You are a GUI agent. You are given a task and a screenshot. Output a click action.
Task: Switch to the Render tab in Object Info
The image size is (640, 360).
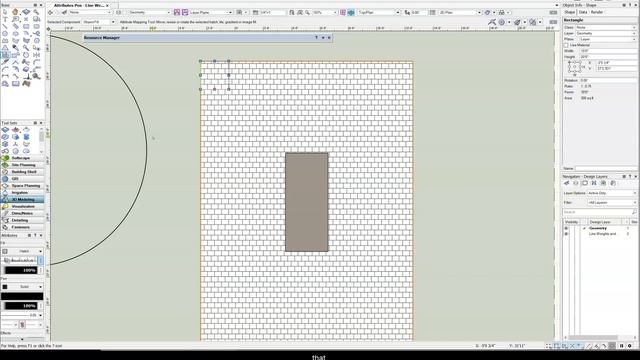coord(597,13)
